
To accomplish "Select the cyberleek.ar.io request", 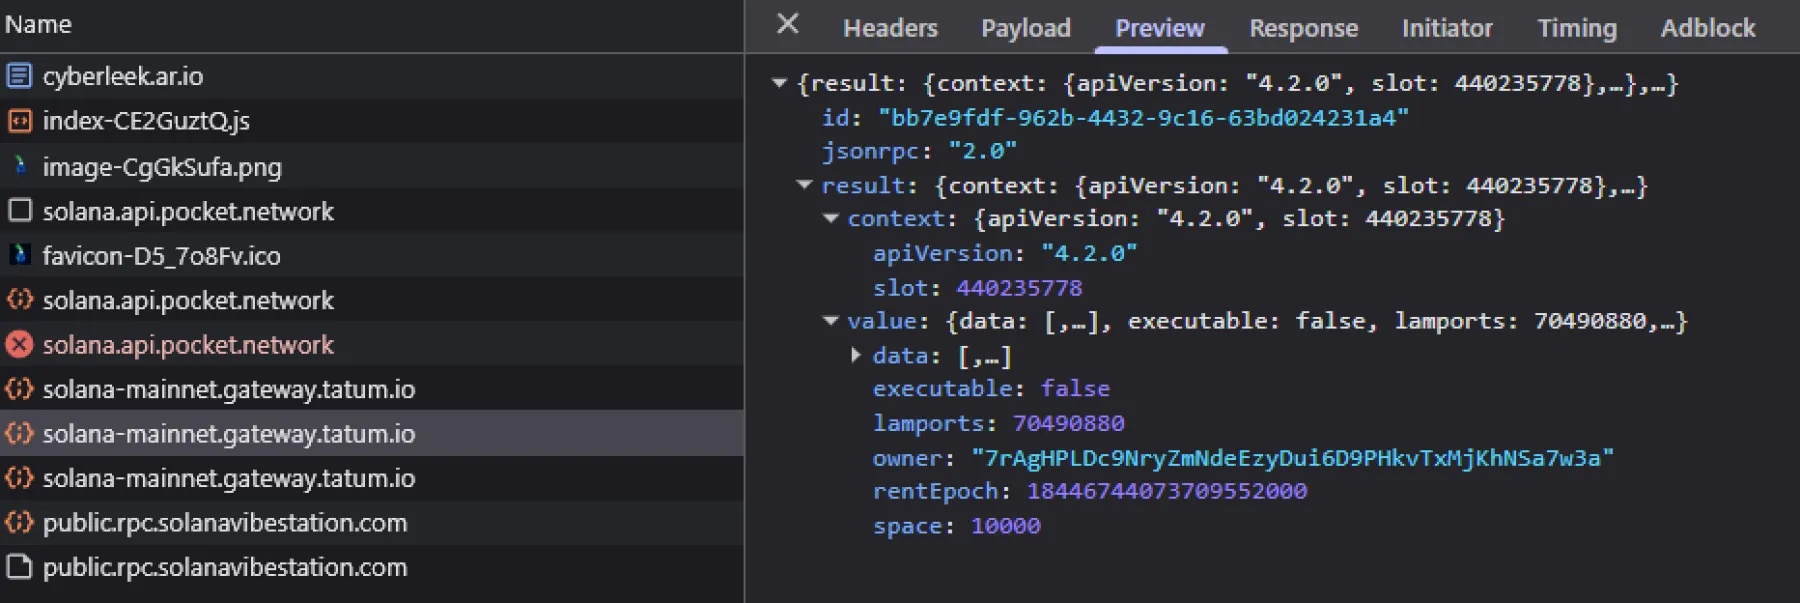I will pyautogui.click(x=372, y=76).
